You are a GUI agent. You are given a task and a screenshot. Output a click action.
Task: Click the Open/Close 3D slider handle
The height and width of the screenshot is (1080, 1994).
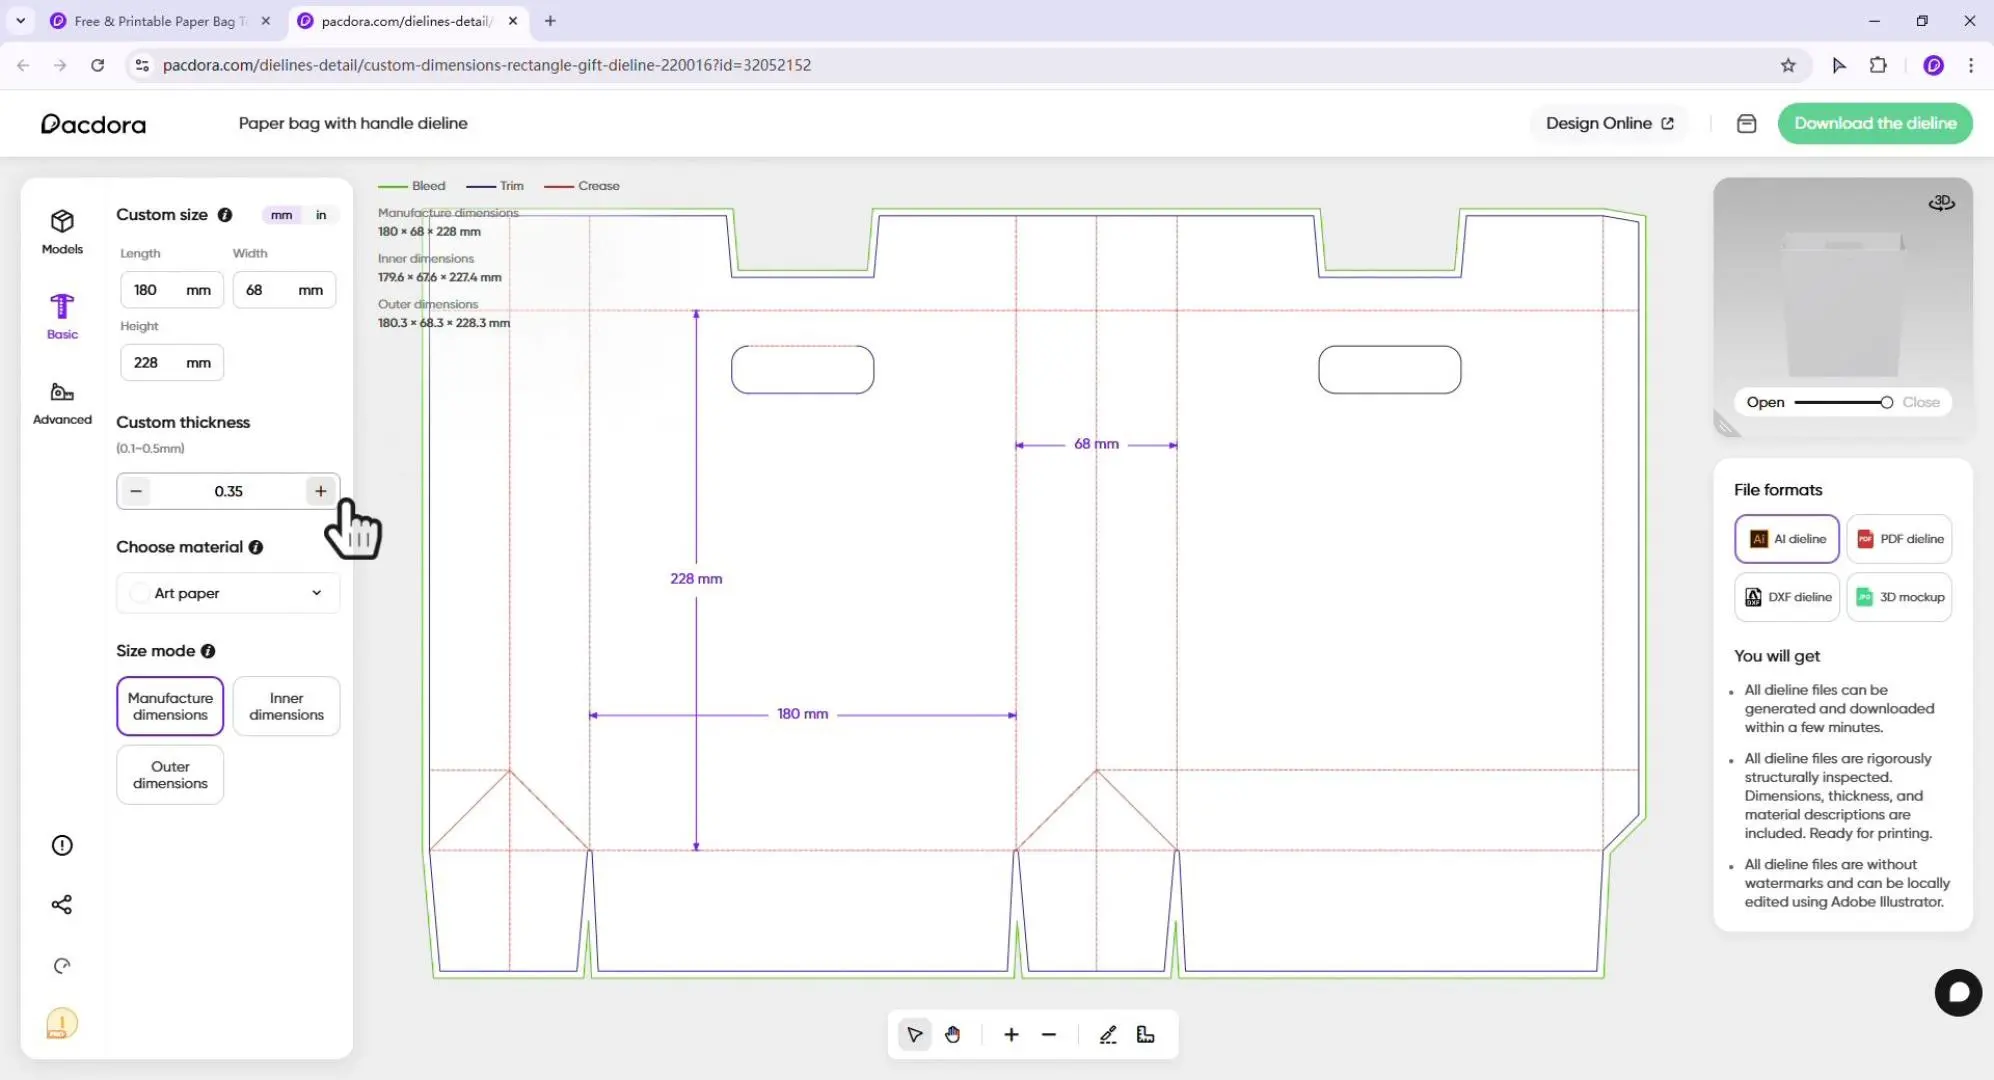coord(1886,402)
